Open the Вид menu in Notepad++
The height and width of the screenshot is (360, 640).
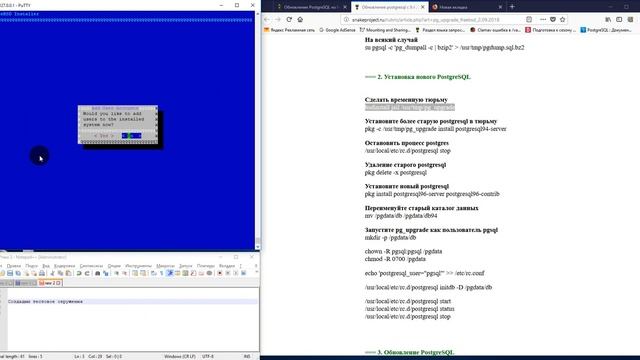(46, 266)
